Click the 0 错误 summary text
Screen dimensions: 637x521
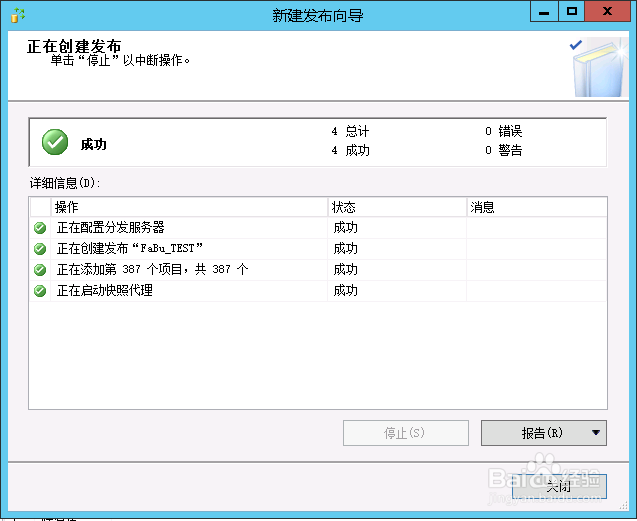[504, 131]
